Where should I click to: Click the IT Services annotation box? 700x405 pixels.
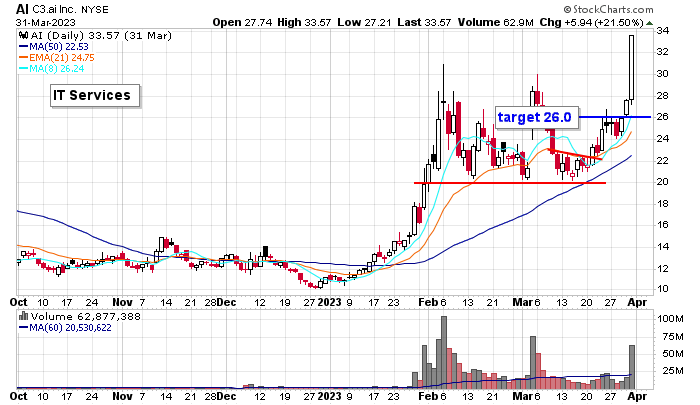click(95, 96)
